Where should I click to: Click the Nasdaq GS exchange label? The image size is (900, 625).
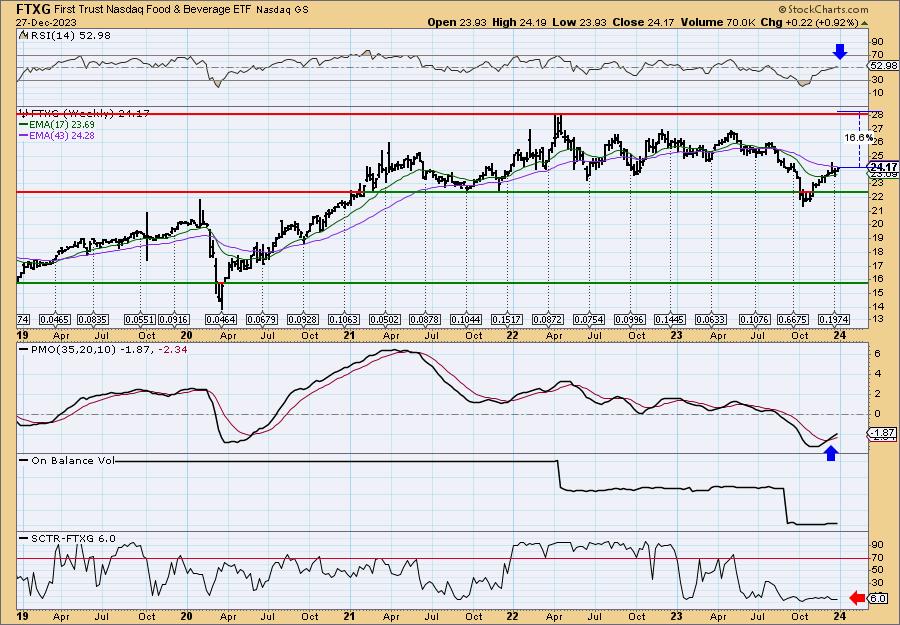pyautogui.click(x=282, y=10)
